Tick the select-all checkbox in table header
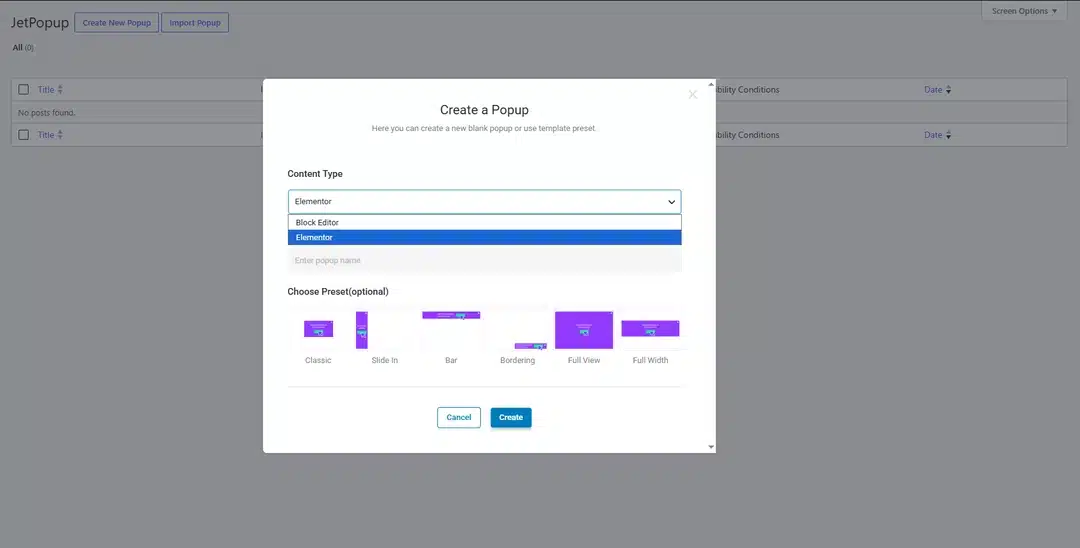This screenshot has width=1080, height=548. point(23,89)
